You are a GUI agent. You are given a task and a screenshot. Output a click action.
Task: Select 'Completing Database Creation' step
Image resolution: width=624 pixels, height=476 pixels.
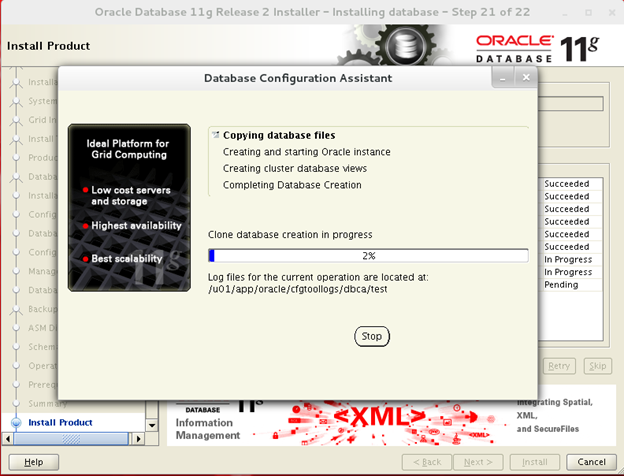pos(292,185)
